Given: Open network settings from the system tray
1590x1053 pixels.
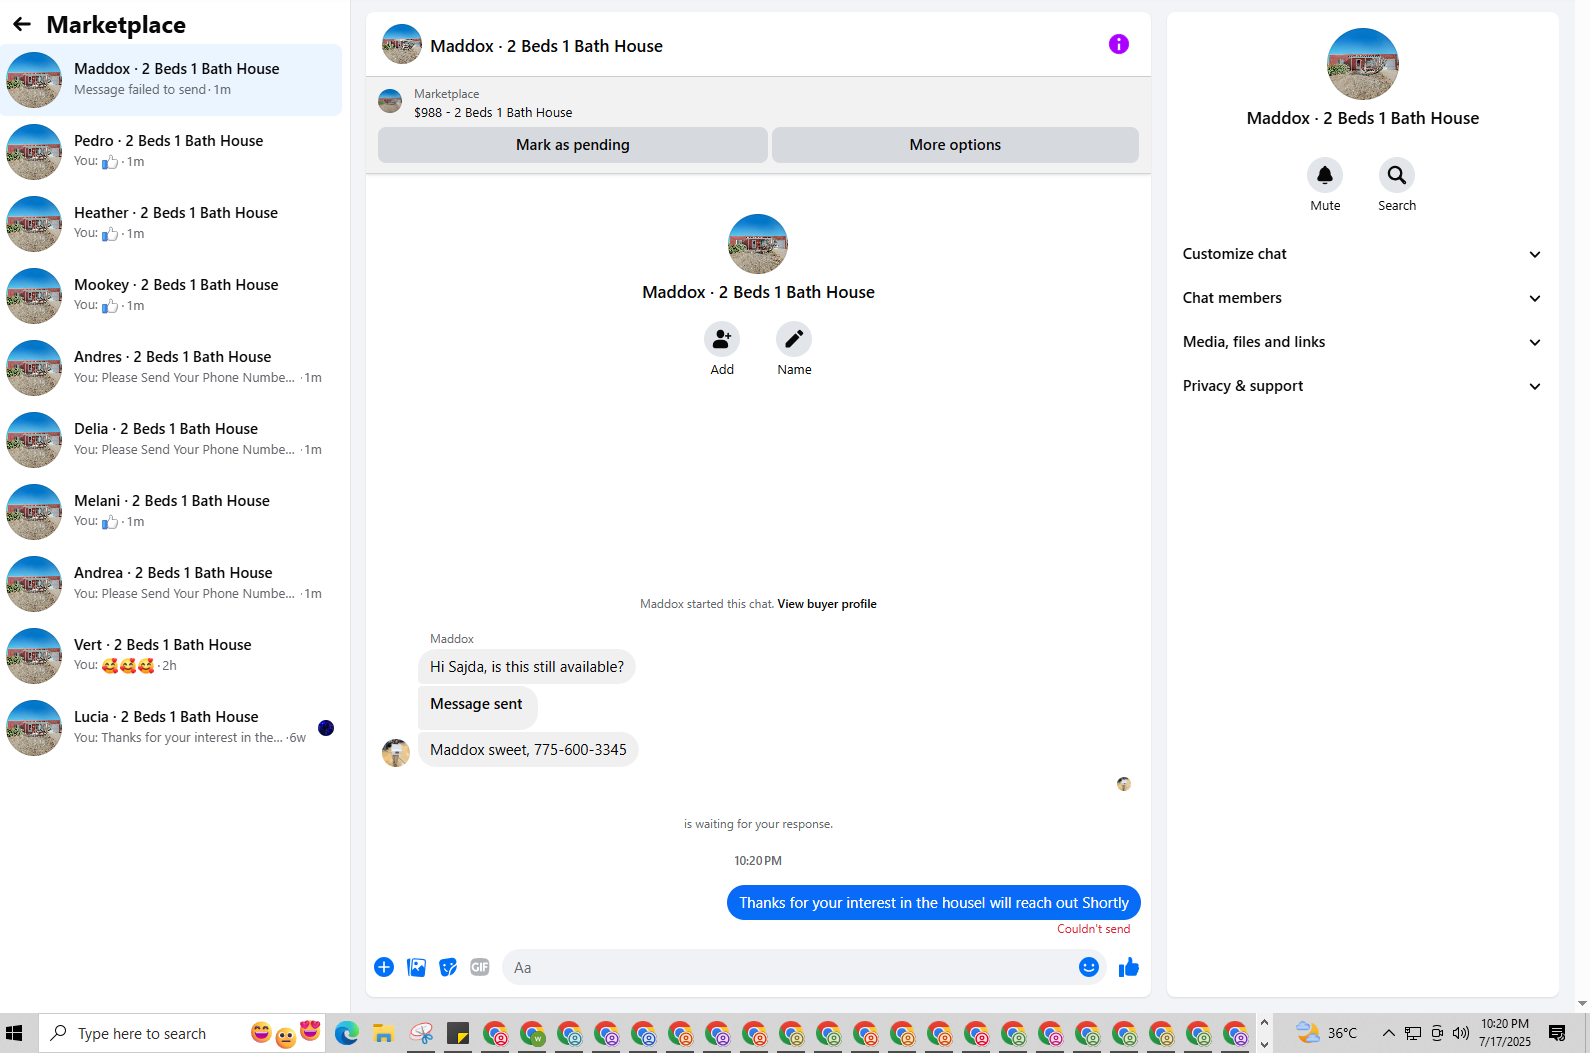Looking at the screenshot, I should pyautogui.click(x=1413, y=1033).
